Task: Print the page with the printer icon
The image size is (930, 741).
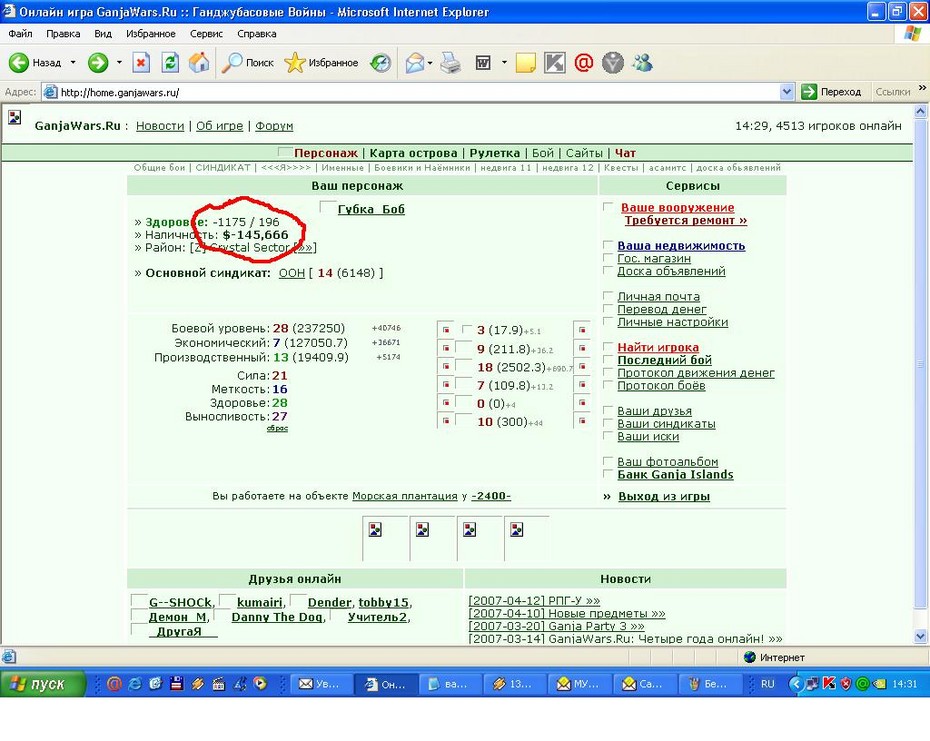Action: (x=451, y=62)
